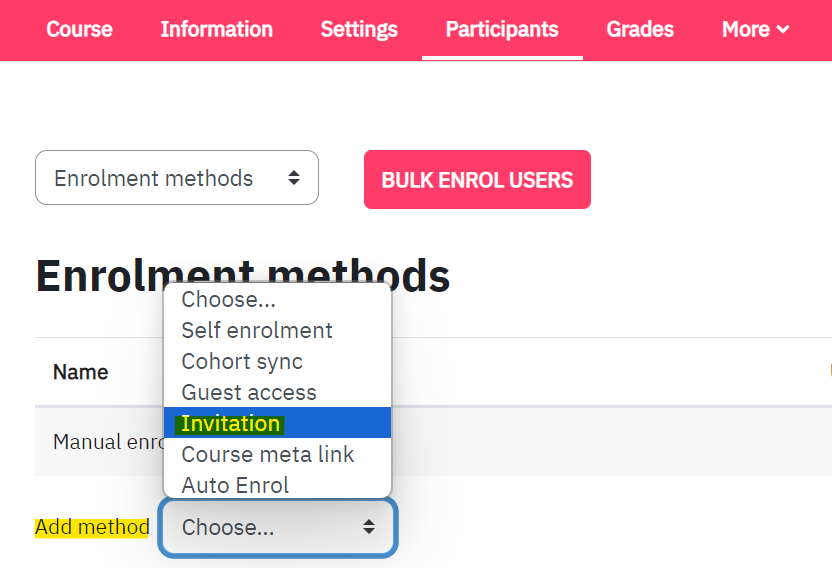Click the Add method dropdown arrows icon
Screen dimensions: 832x568
(x=369, y=527)
